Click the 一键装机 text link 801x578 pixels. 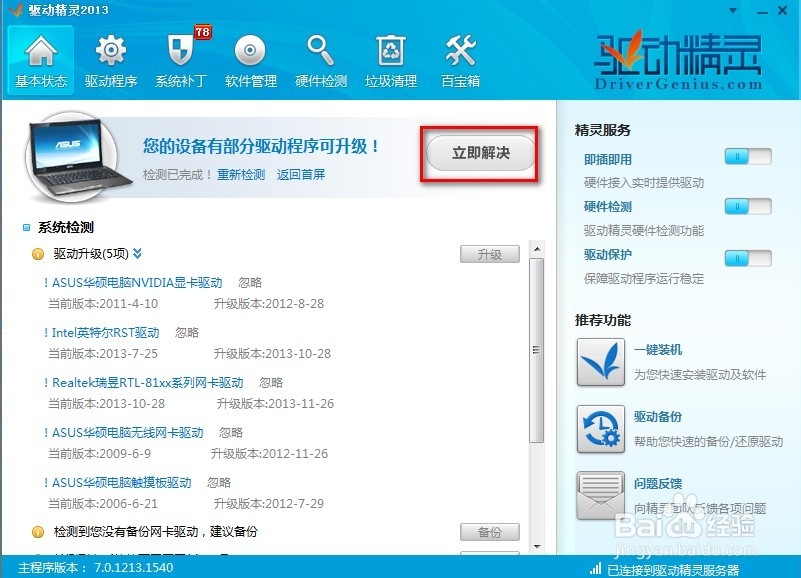coord(657,350)
